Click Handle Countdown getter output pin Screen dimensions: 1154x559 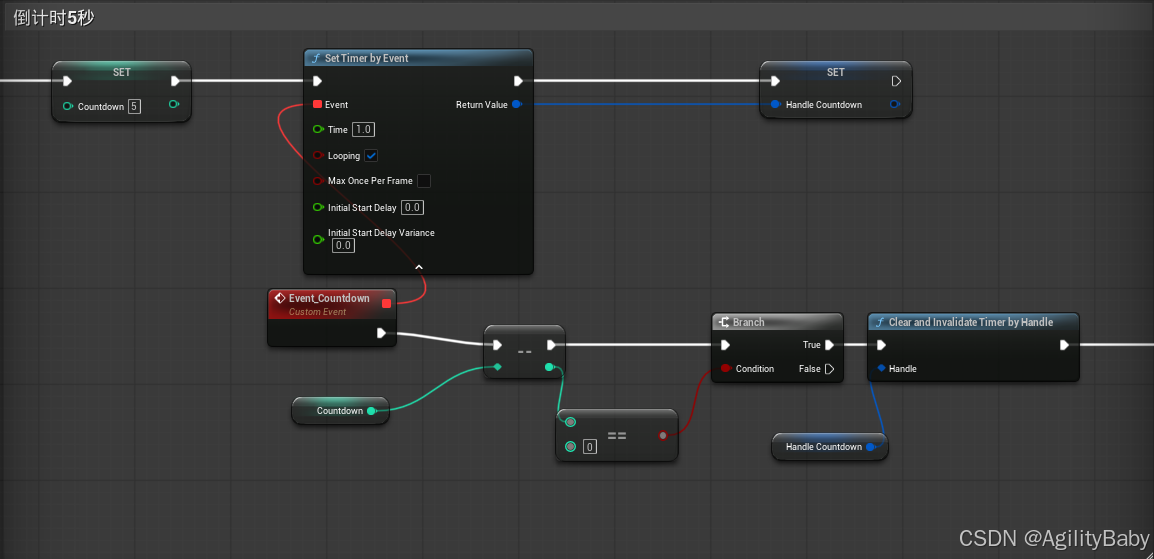(871, 446)
